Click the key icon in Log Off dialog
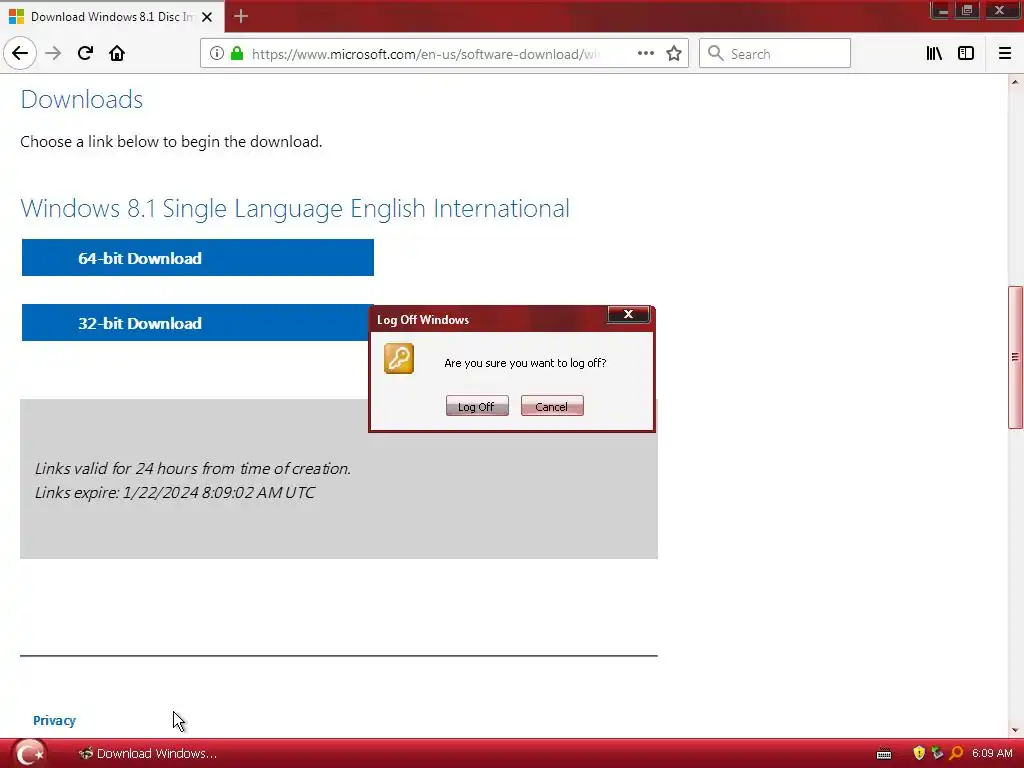Viewport: 1024px width, 768px height. (x=399, y=359)
